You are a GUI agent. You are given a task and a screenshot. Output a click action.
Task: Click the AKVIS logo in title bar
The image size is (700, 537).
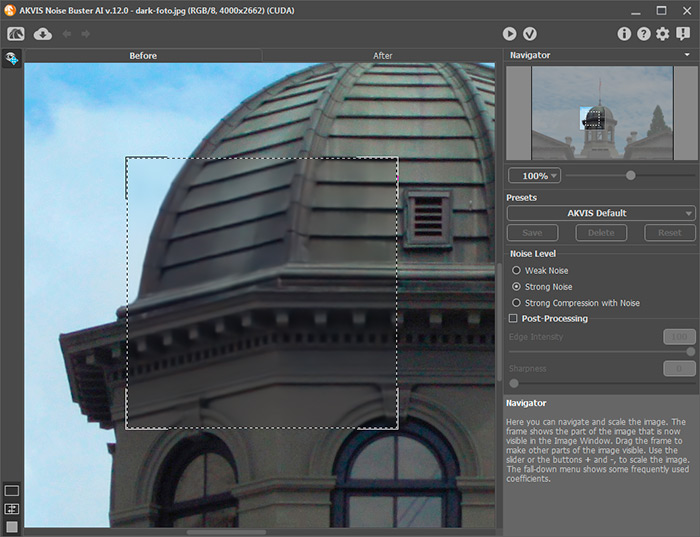click(x=9, y=10)
